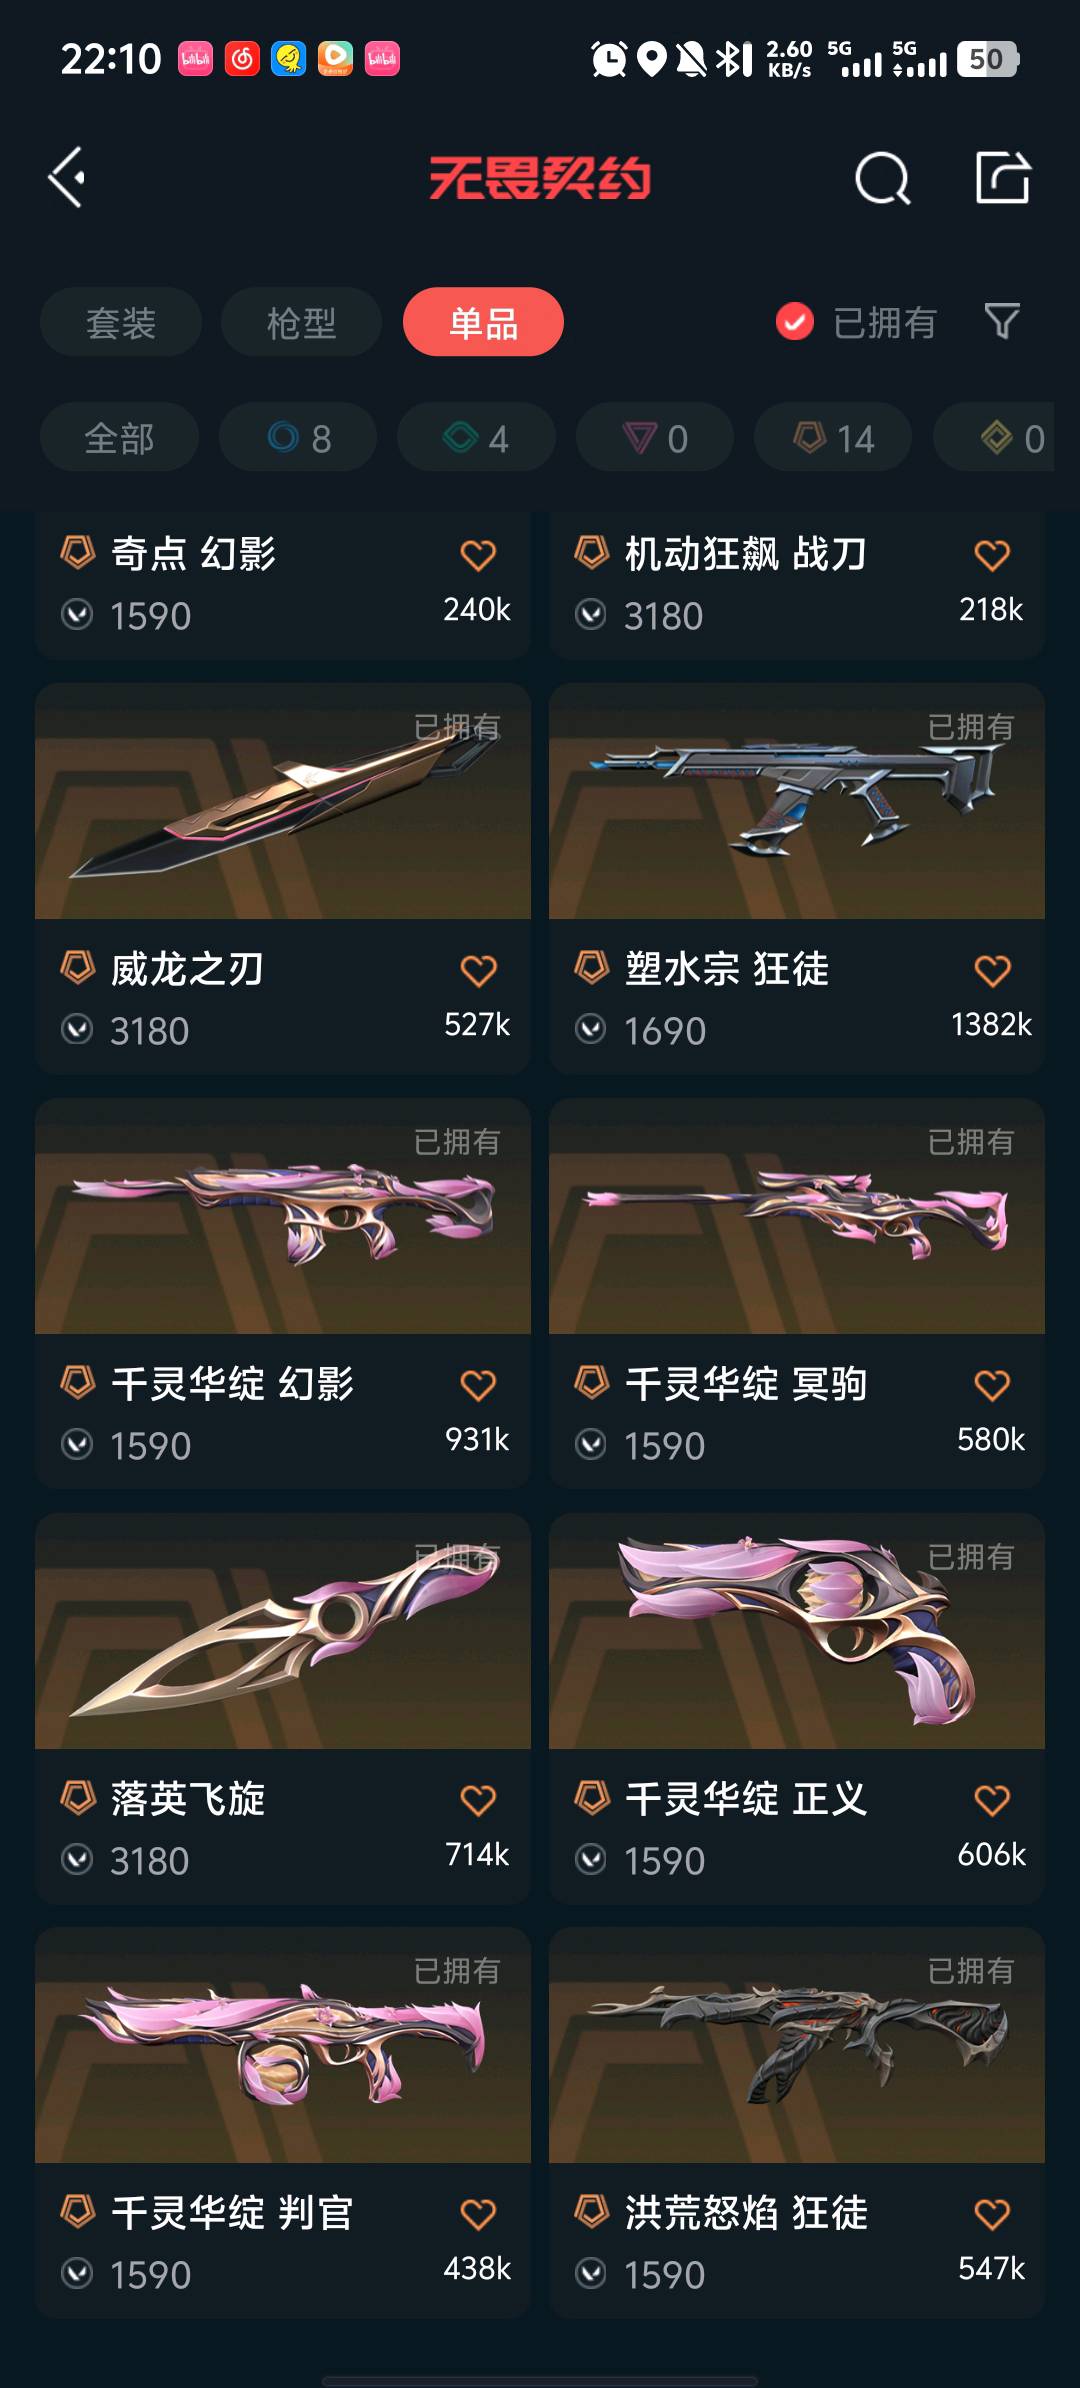Viewport: 1080px width, 2388px height.
Task: Favorite 落英飞旋 using heart icon
Action: pyautogui.click(x=478, y=1800)
